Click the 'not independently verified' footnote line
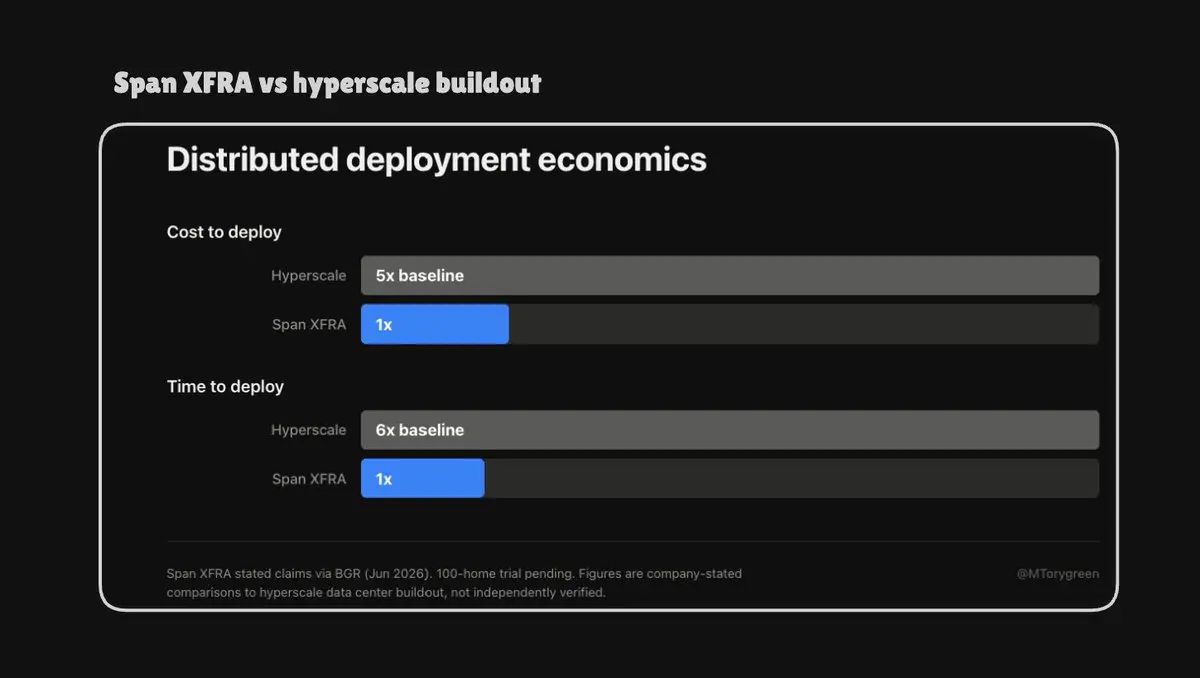The height and width of the screenshot is (678, 1200). pos(386,592)
